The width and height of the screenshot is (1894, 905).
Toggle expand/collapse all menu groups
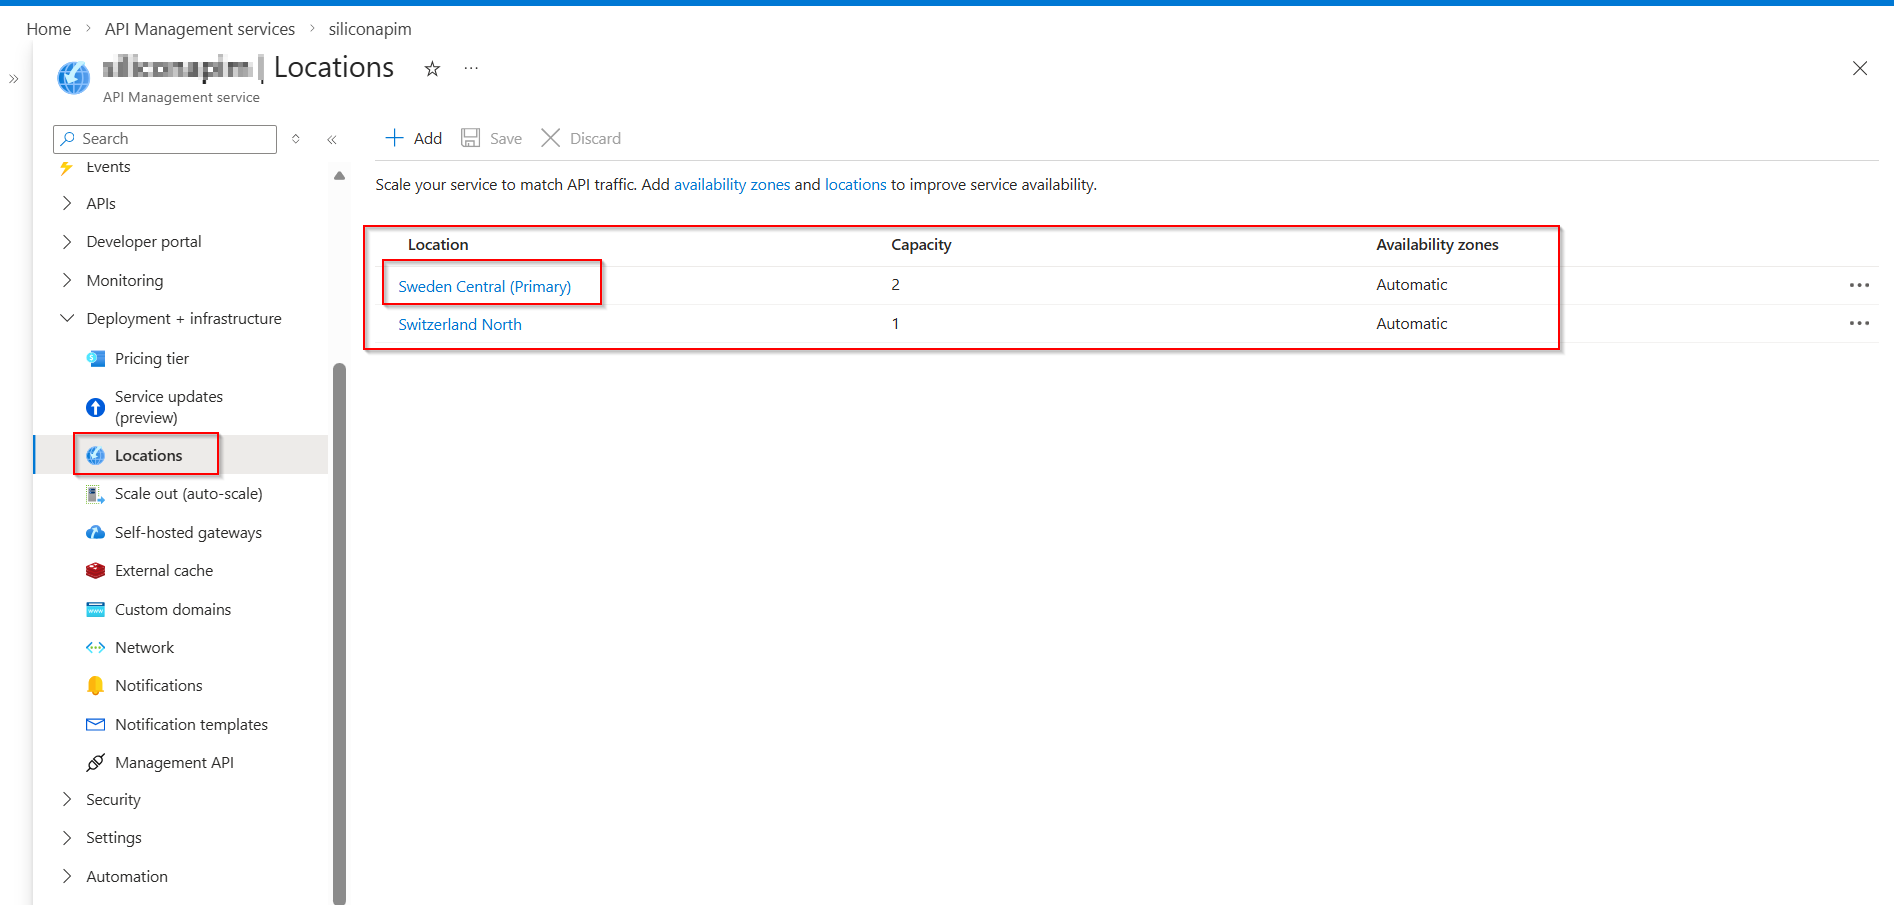click(296, 139)
